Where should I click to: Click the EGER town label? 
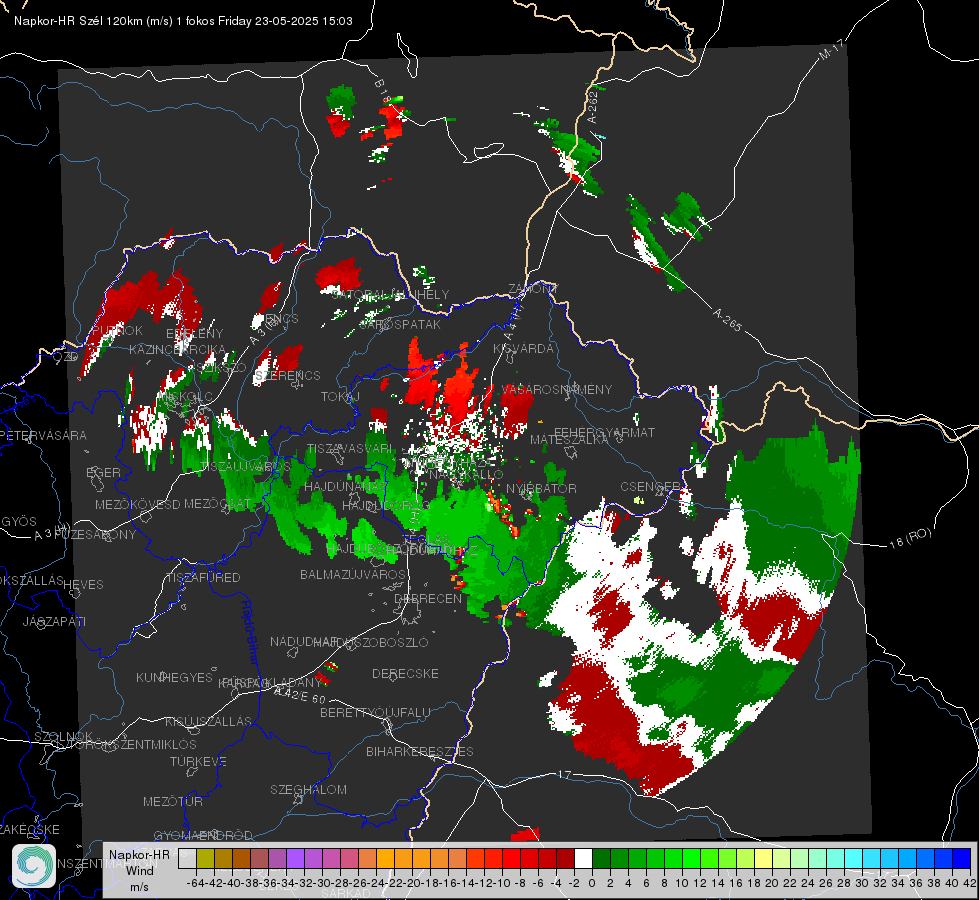(103, 473)
